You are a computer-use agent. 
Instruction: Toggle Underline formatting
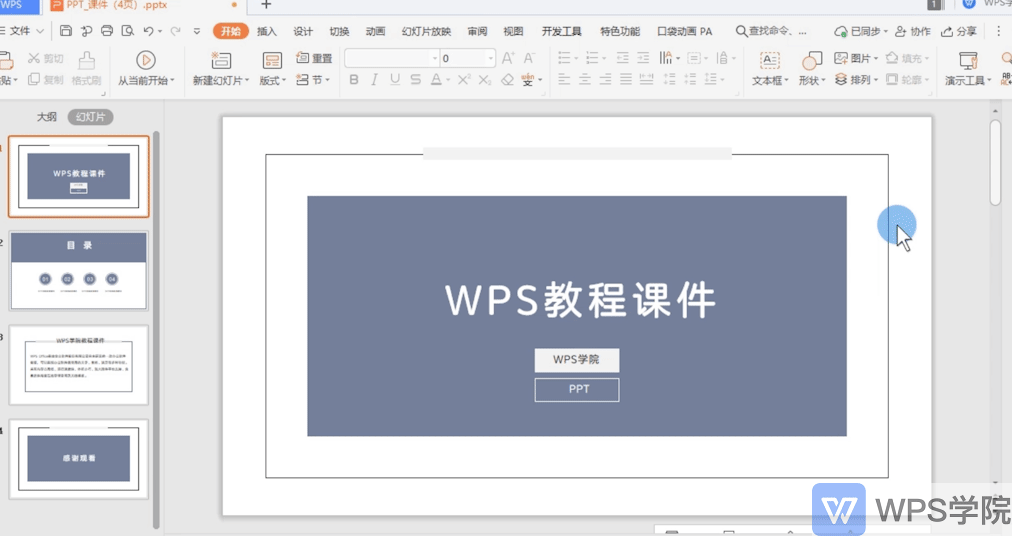[x=395, y=79]
